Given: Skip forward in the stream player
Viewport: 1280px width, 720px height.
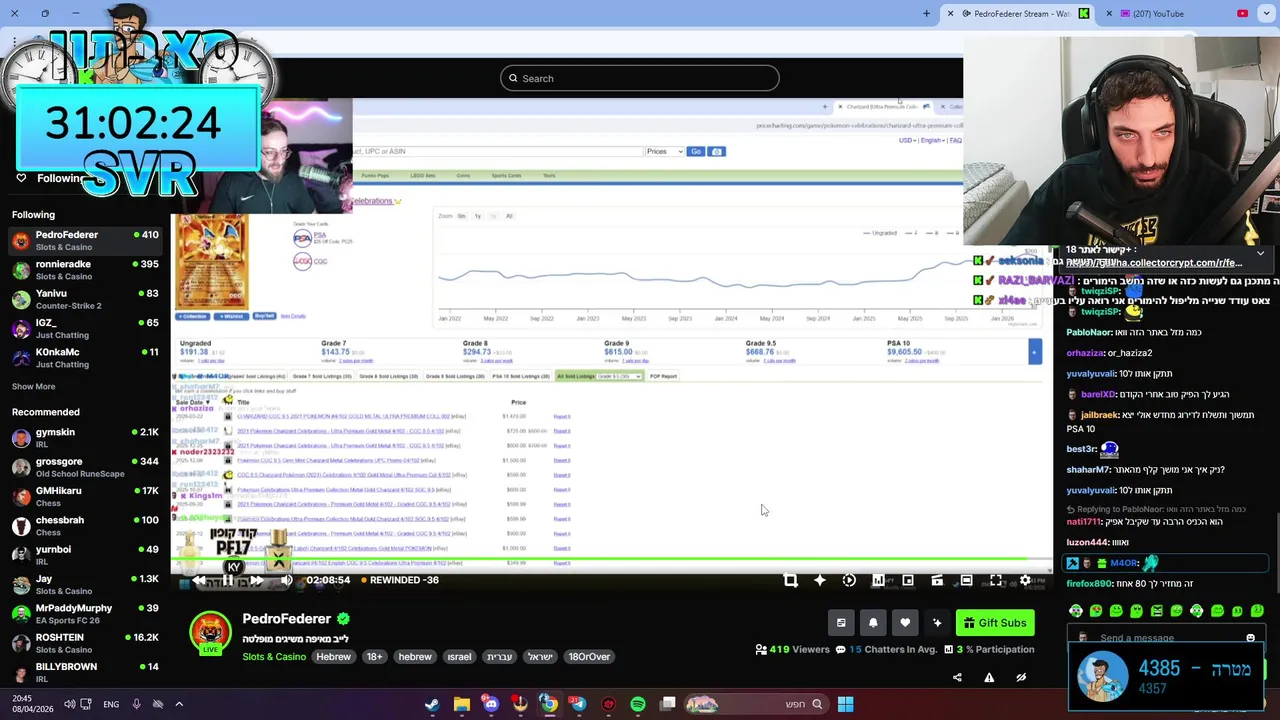Looking at the screenshot, I should click(x=256, y=580).
